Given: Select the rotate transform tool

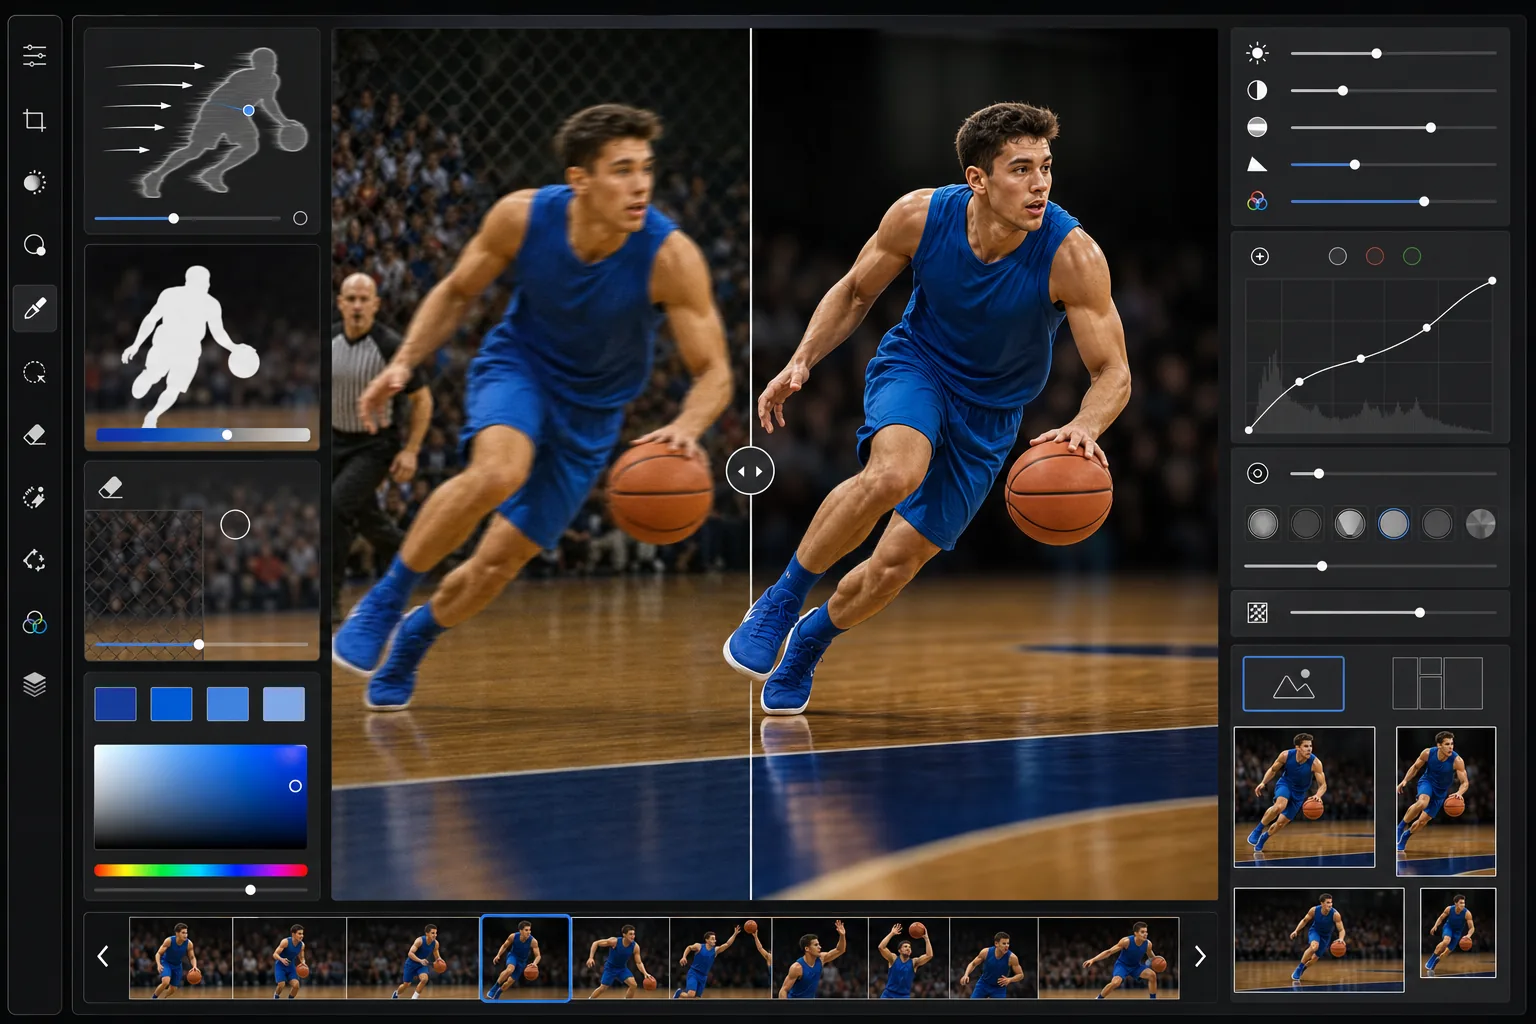Looking at the screenshot, I should click(x=34, y=560).
